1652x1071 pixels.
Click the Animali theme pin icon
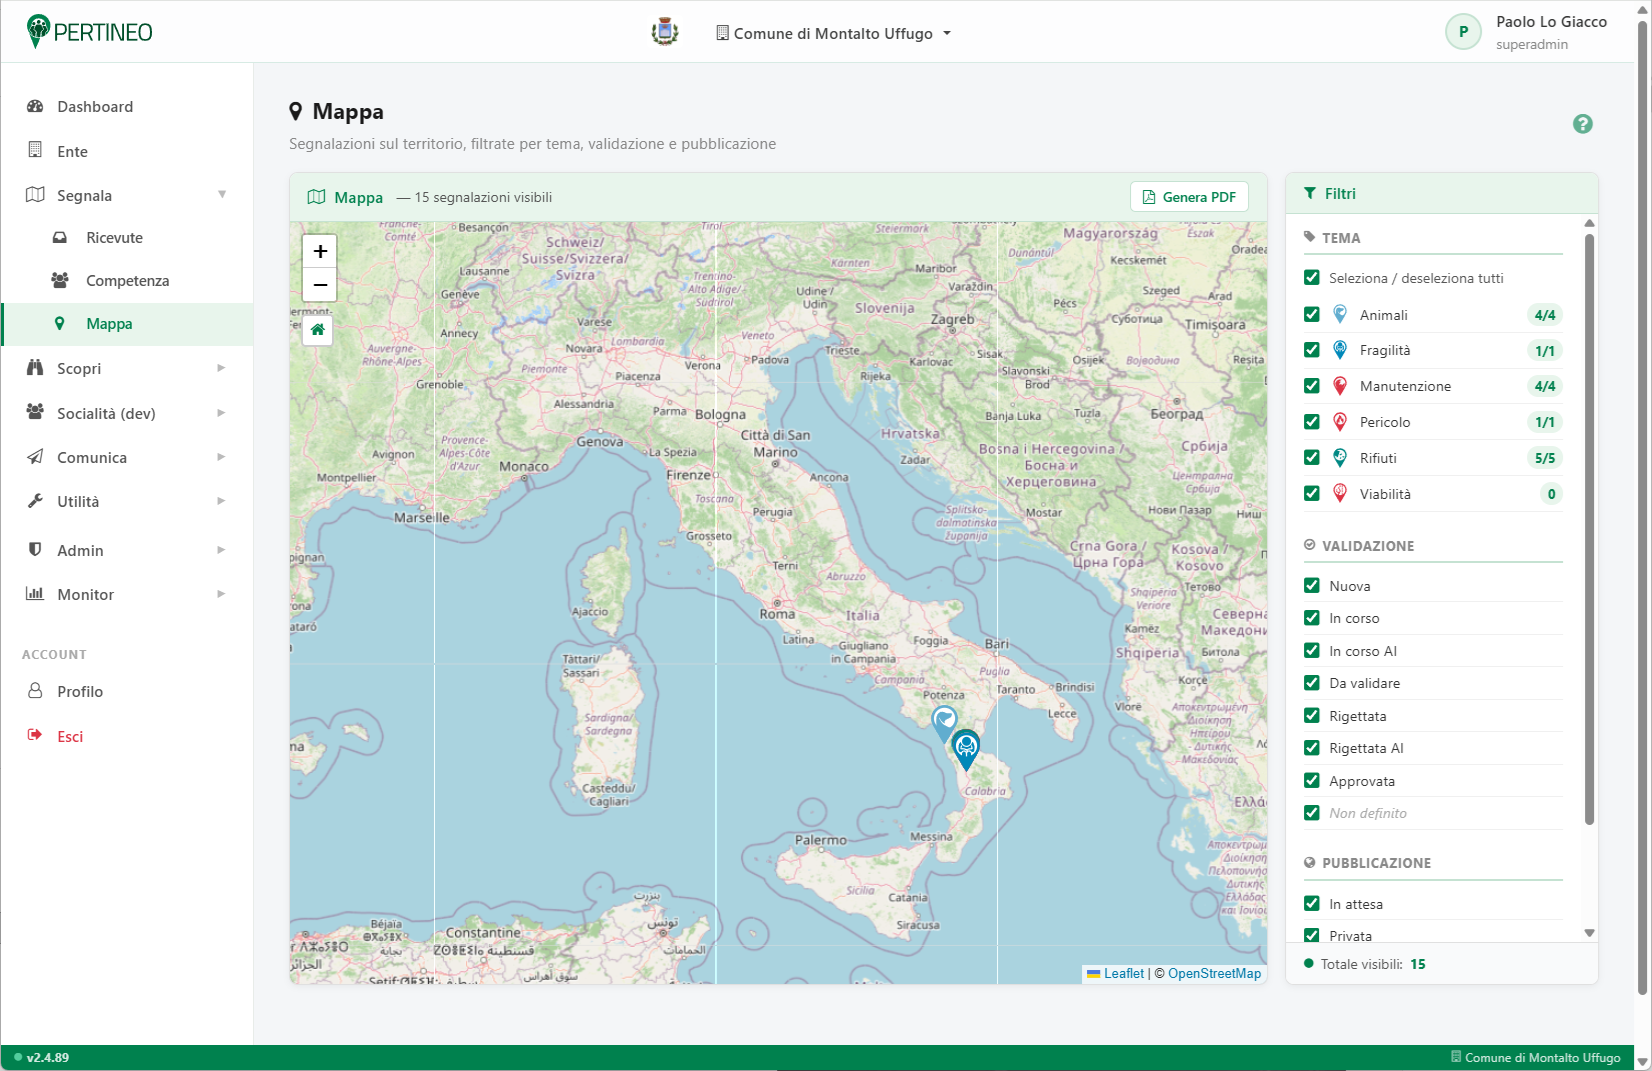coord(1340,315)
